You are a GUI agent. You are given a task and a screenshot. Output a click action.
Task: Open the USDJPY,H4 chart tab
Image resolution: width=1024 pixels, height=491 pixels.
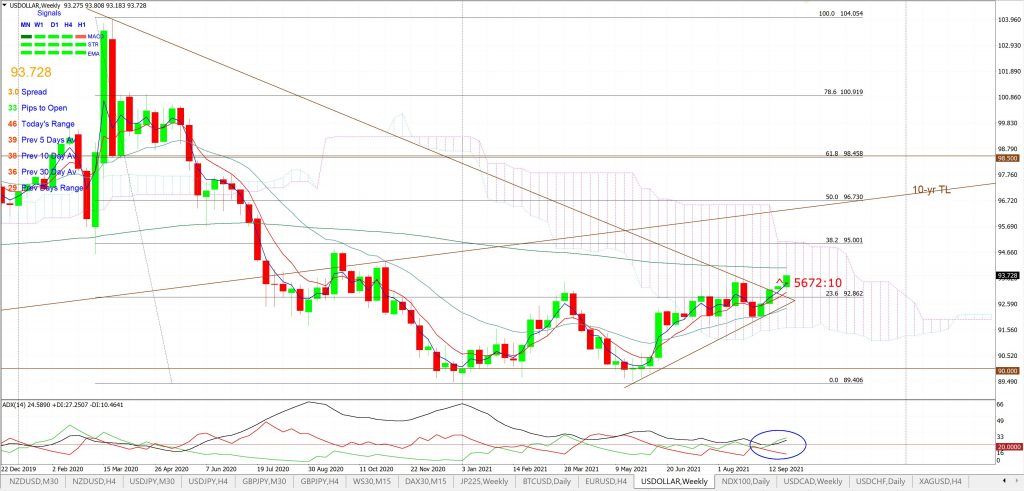coord(206,481)
